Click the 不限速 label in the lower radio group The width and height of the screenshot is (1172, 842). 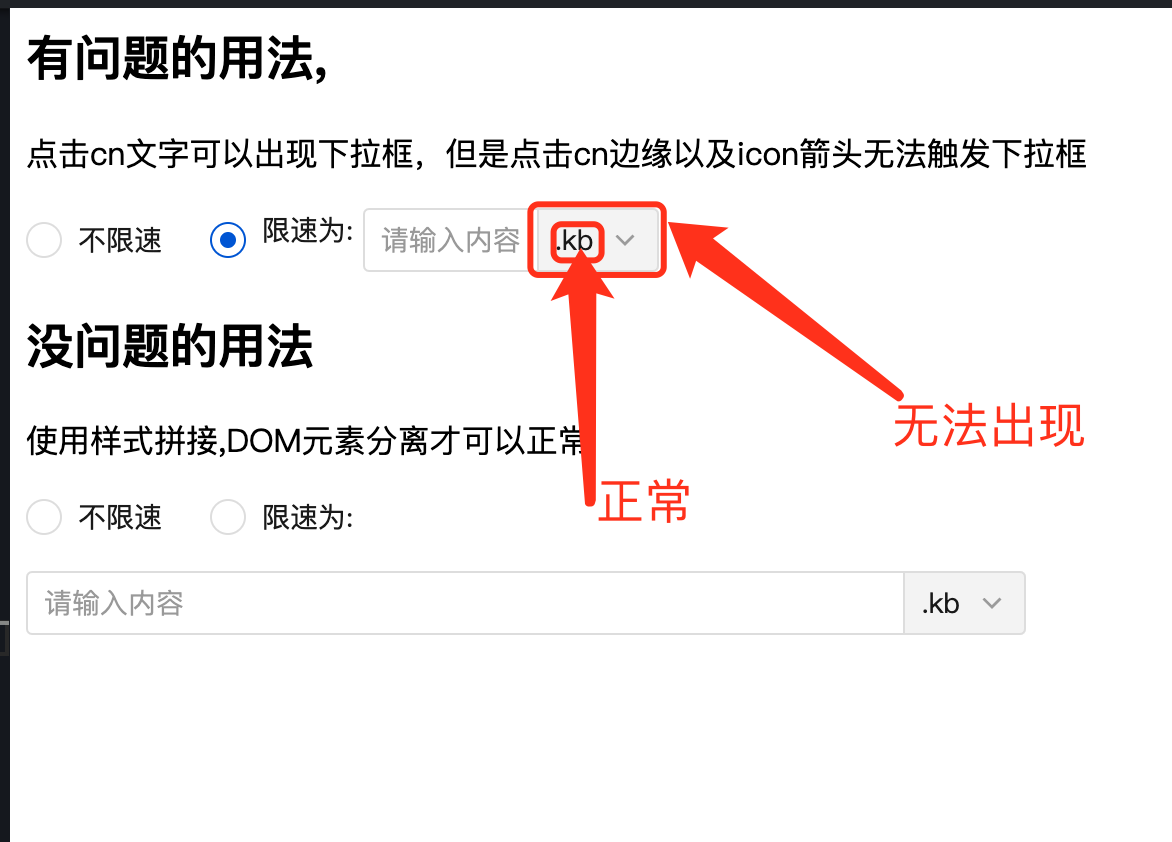point(120,517)
